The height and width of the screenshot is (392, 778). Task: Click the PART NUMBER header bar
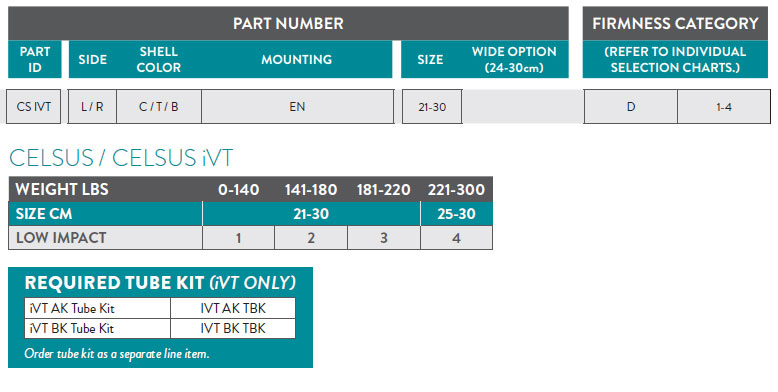288,23
